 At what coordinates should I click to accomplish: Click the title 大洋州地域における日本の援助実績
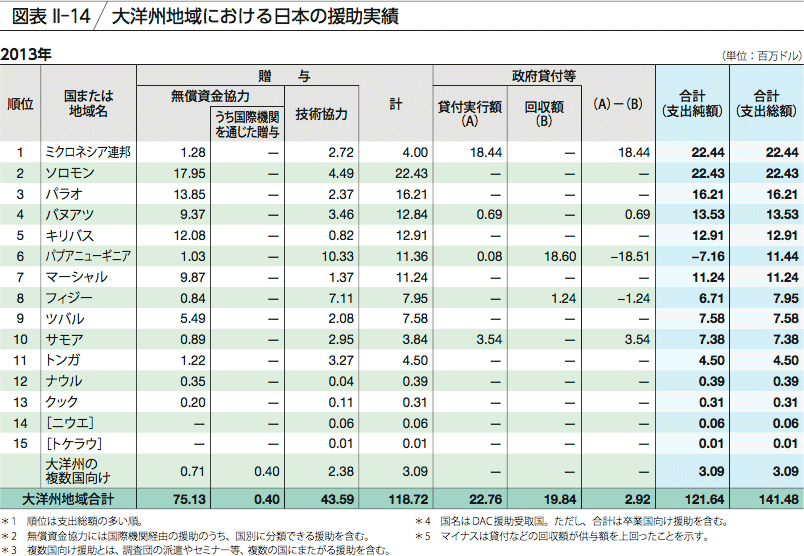coord(255,16)
